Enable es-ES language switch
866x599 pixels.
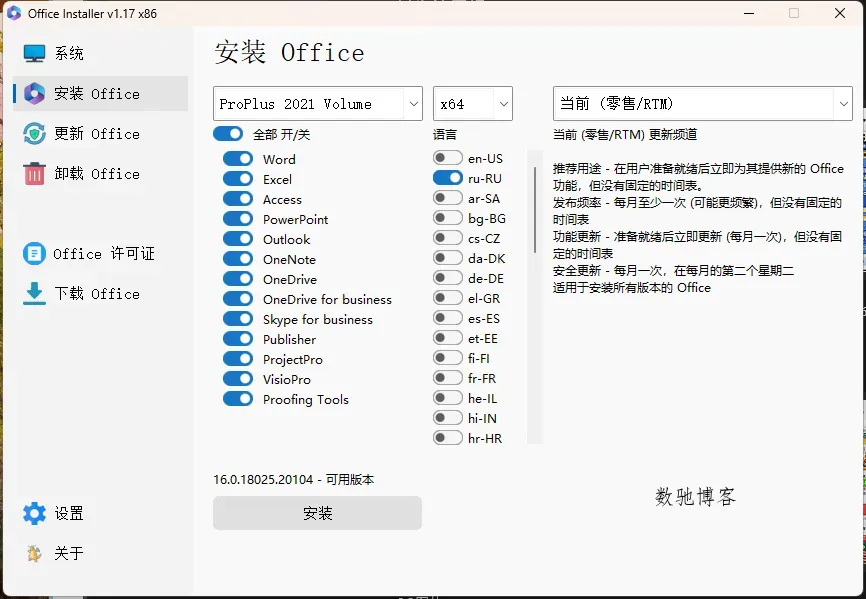[x=448, y=318]
